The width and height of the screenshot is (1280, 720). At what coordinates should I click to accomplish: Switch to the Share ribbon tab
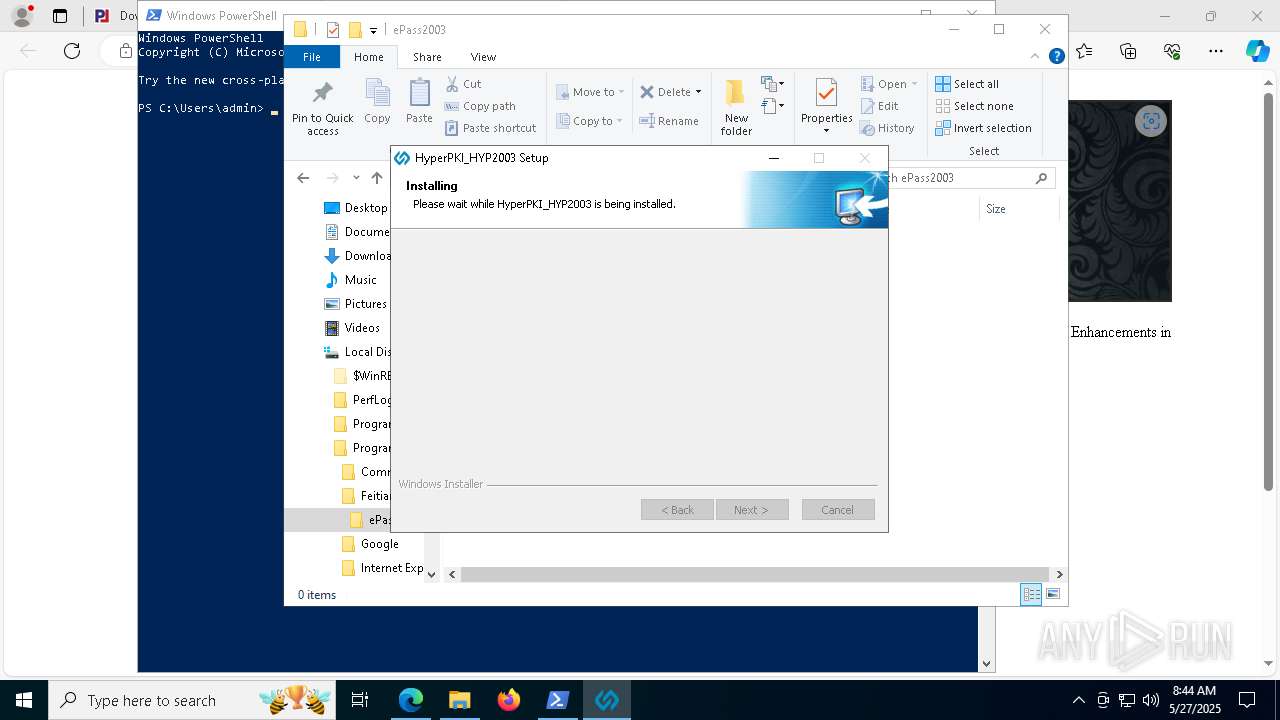pos(427,57)
